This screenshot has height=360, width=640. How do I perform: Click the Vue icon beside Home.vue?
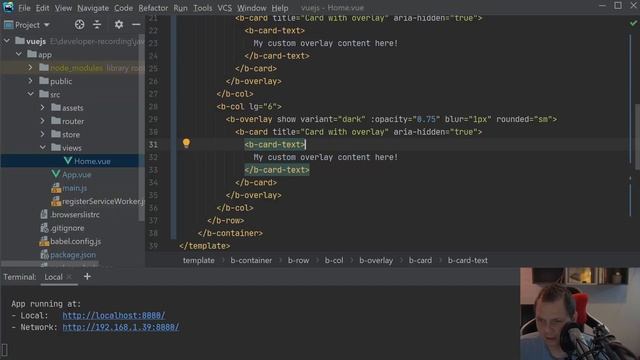pyautogui.click(x=68, y=161)
